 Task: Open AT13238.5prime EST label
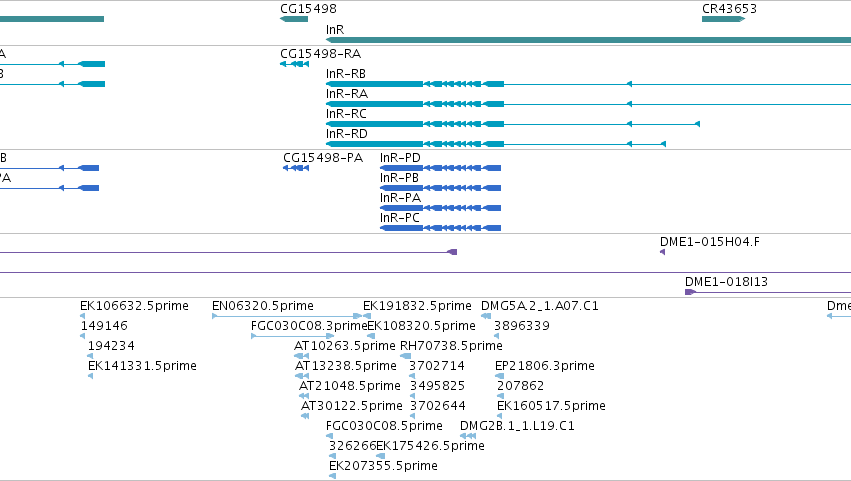click(346, 366)
